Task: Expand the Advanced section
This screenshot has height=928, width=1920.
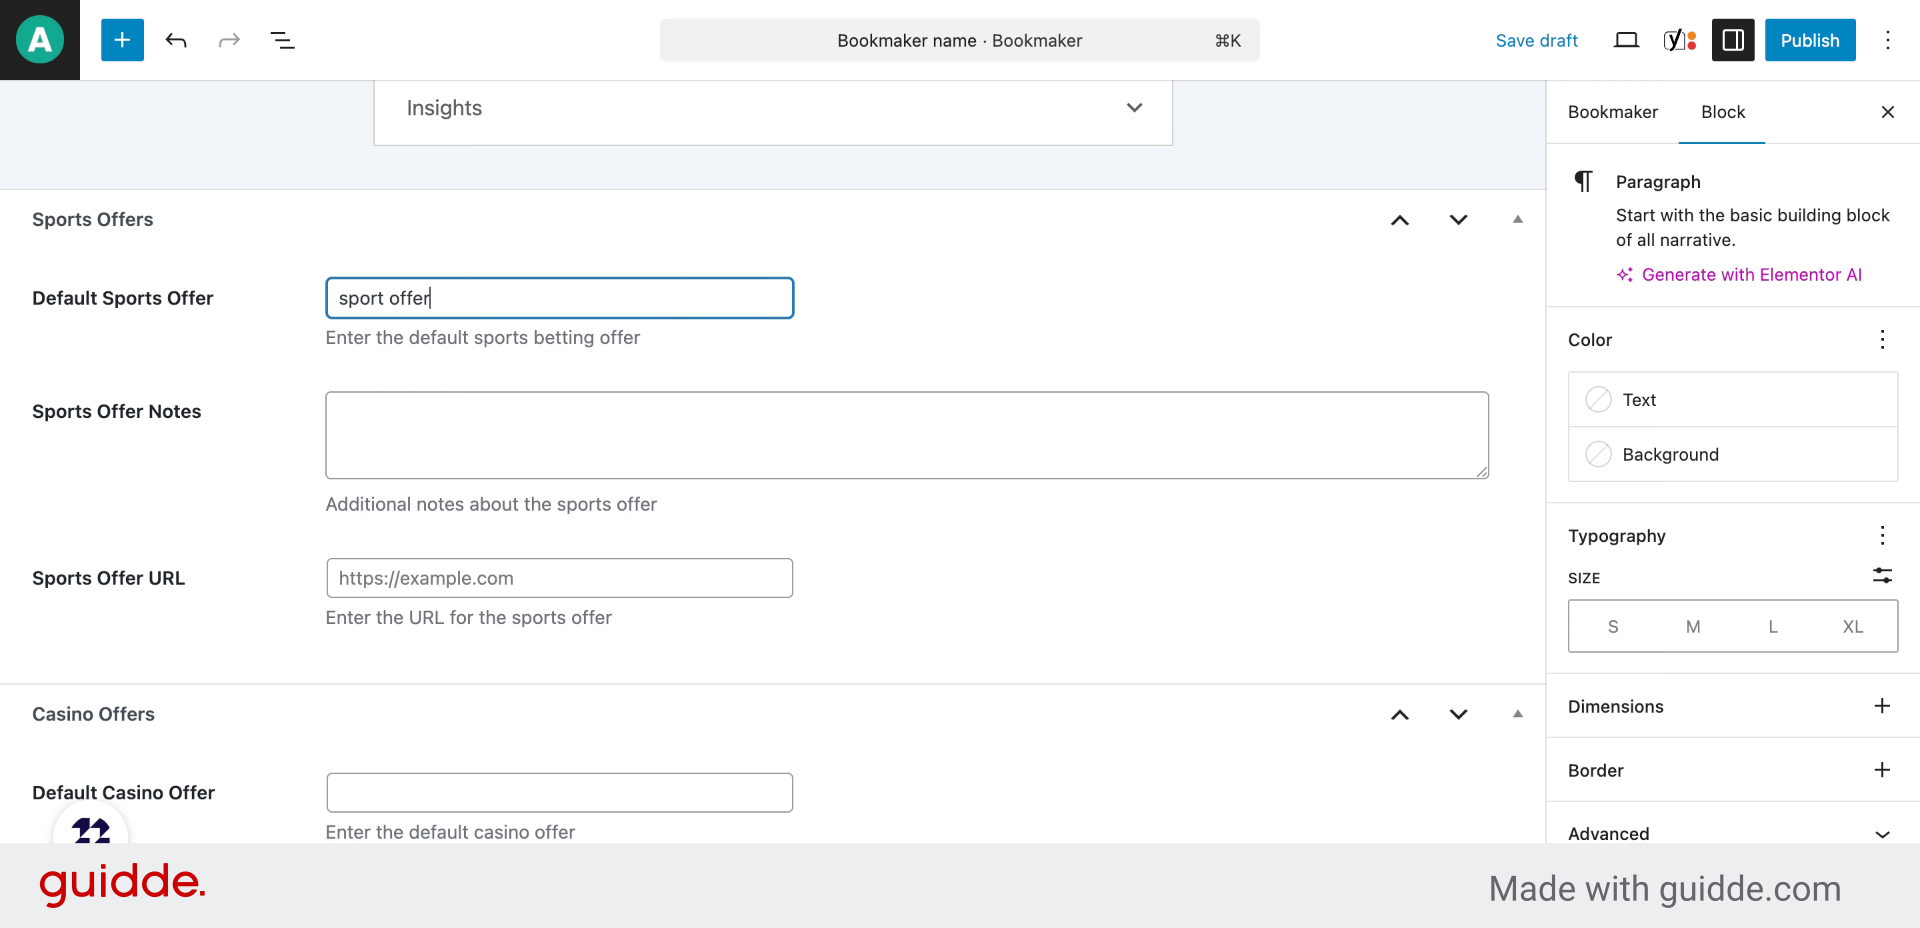Action: (x=1882, y=834)
